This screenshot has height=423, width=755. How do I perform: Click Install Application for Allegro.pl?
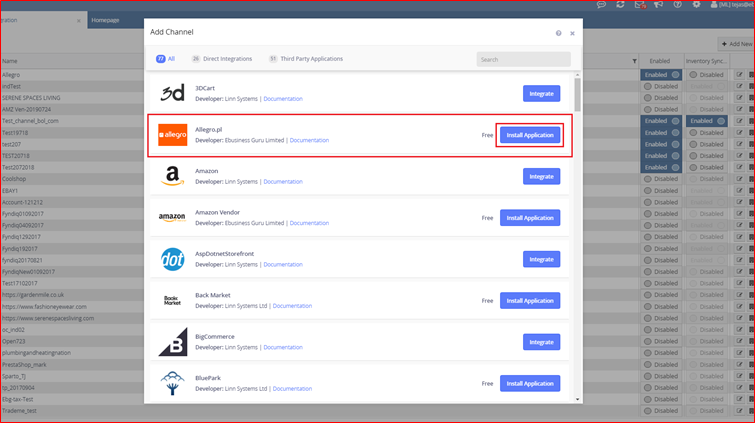click(529, 135)
